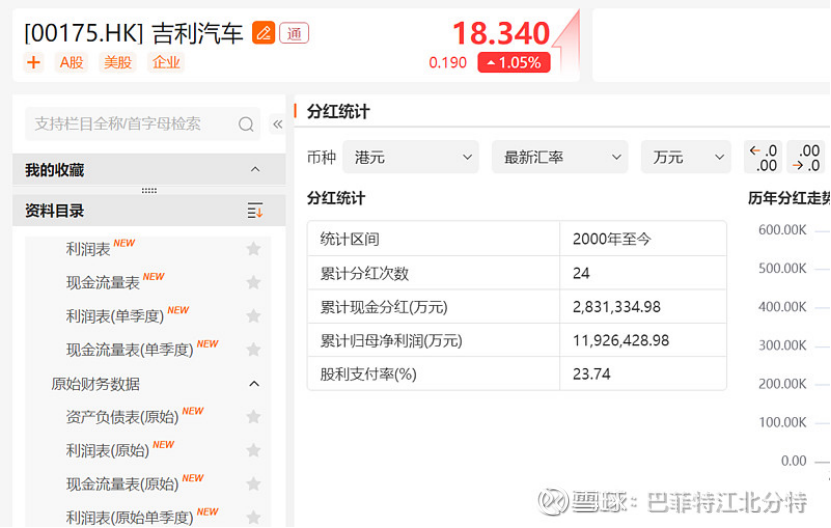Collapse the 原始财务数据 group chevron
831x528 pixels.
(254, 384)
